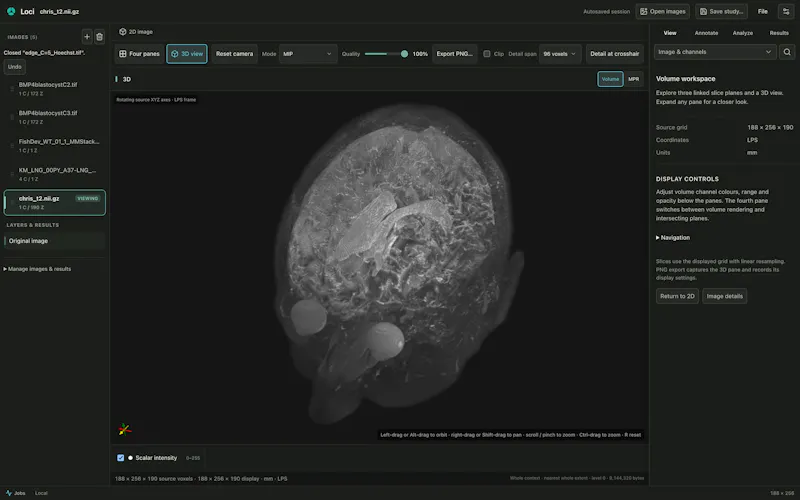
Task: Open the Mode MIP dropdown
Action: 308,54
